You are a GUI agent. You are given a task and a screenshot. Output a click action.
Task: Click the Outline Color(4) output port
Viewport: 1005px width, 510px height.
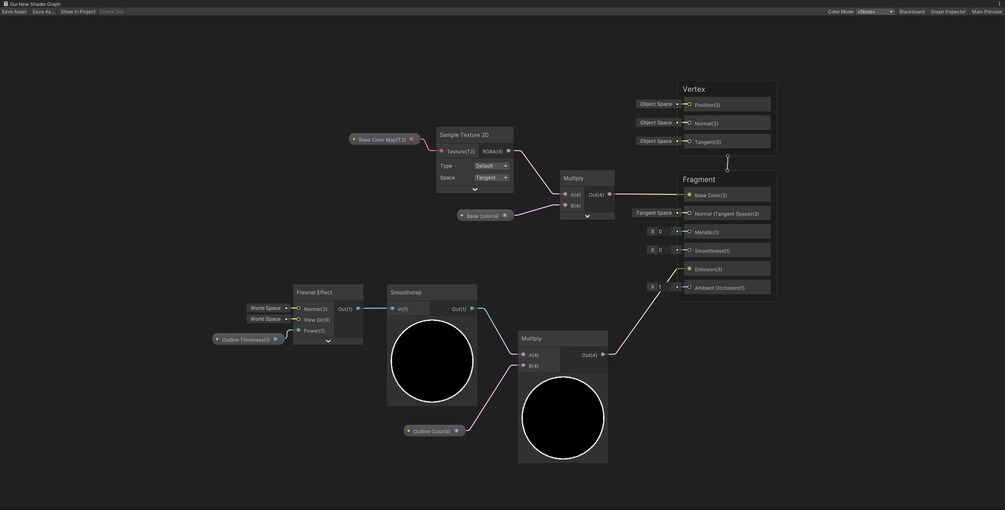tap(456, 431)
